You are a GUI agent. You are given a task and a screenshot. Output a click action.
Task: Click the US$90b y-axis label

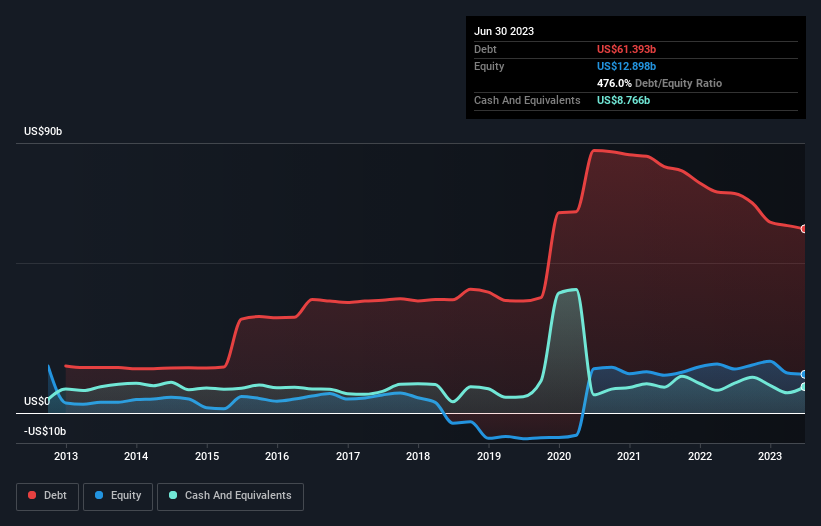(43, 131)
